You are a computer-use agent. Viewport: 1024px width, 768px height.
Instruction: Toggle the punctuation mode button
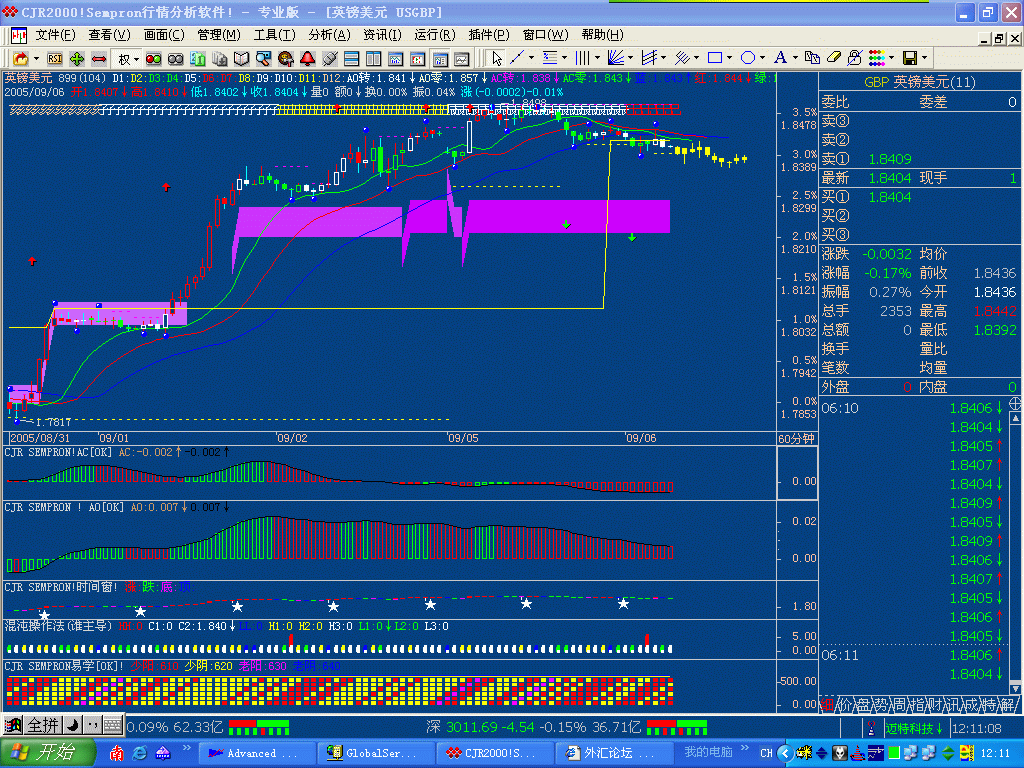tap(92, 725)
